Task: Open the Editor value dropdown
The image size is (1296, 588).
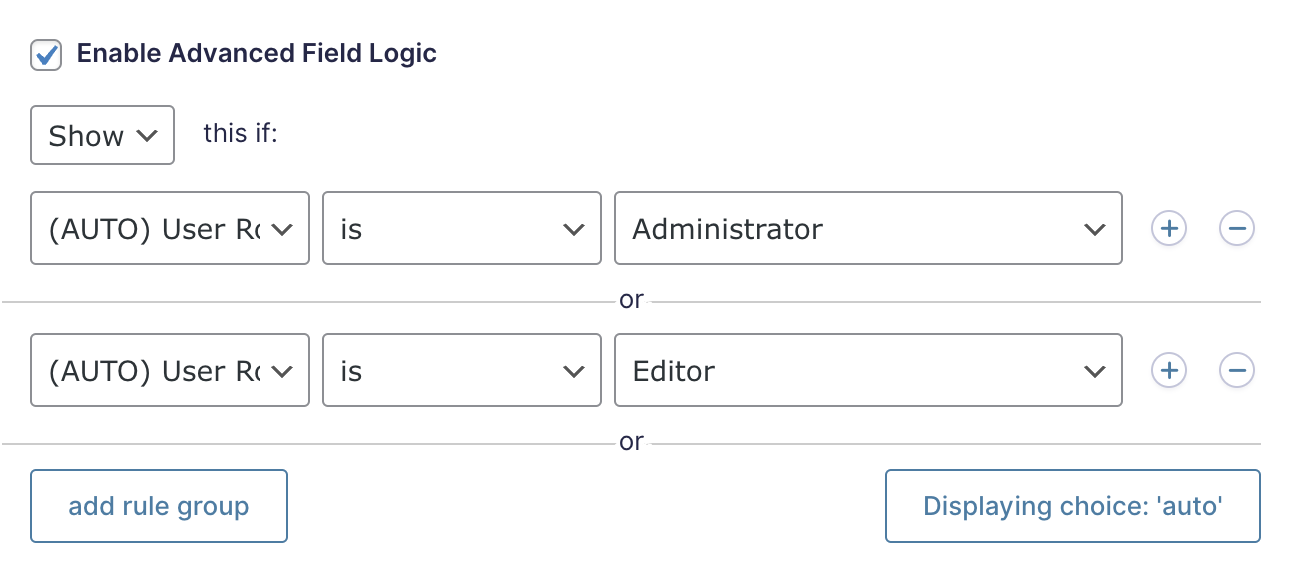Action: (x=867, y=371)
